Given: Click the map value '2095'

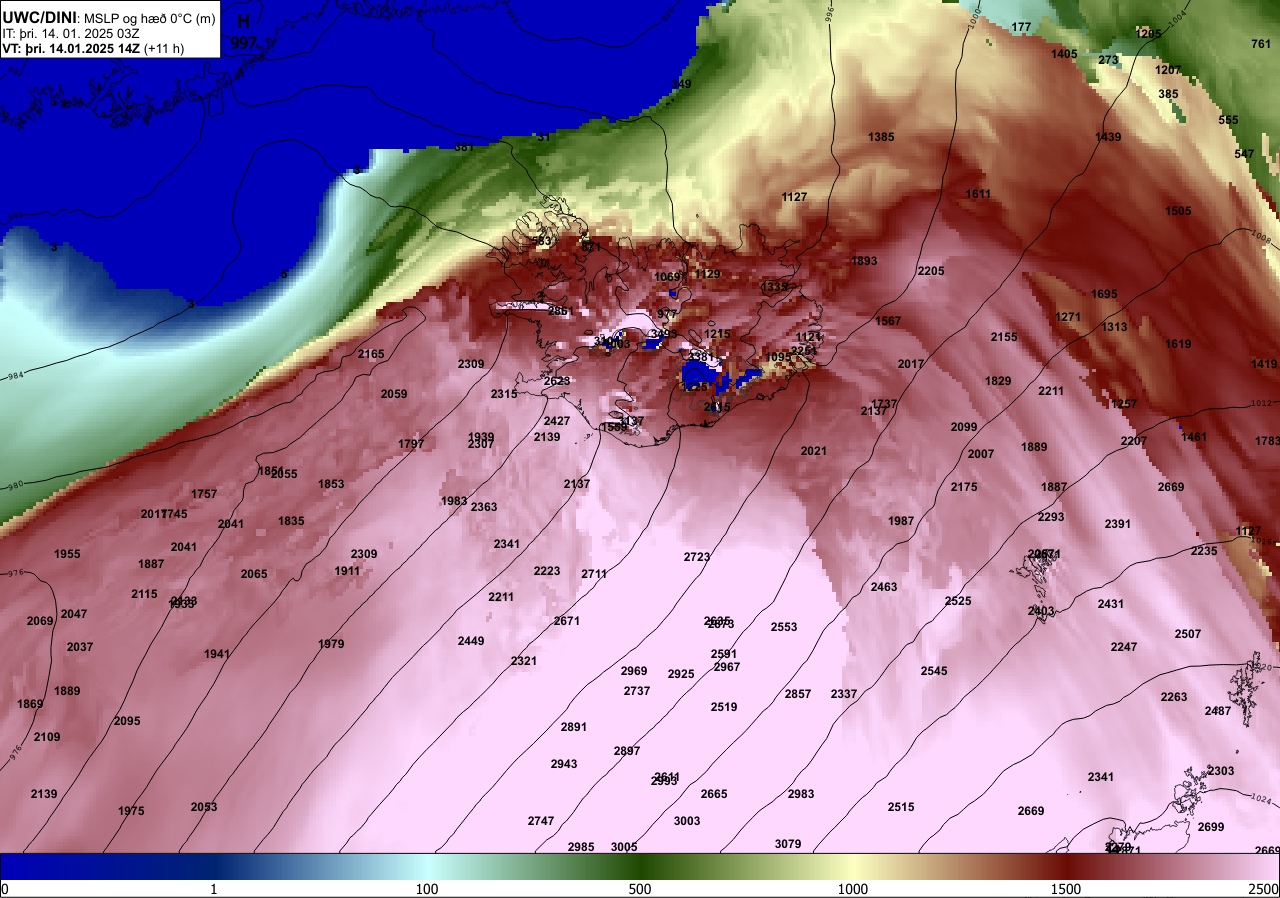Looking at the screenshot, I should pyautogui.click(x=127, y=721).
